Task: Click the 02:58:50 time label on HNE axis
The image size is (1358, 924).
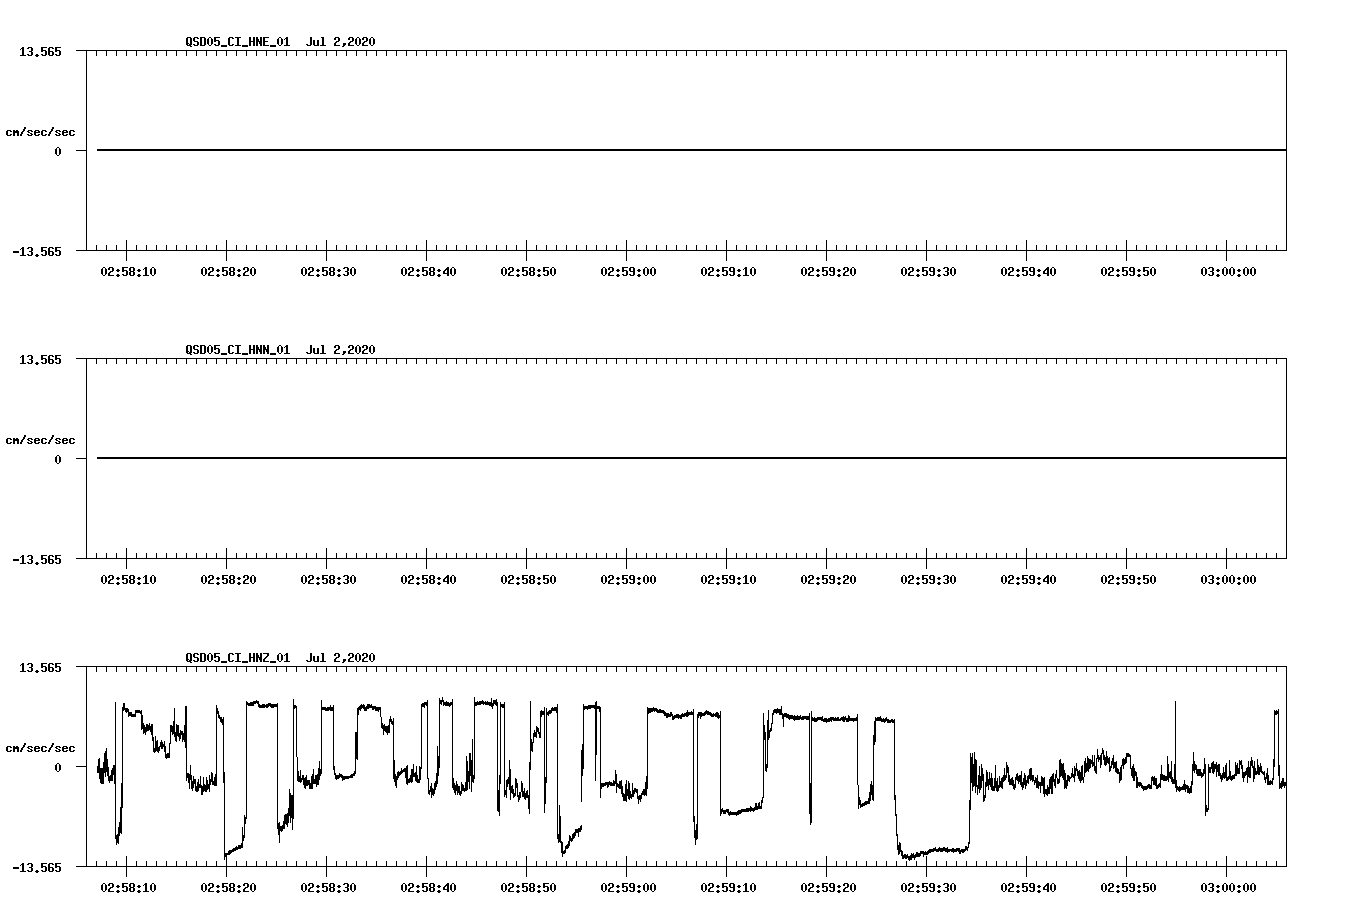Action: [x=528, y=272]
